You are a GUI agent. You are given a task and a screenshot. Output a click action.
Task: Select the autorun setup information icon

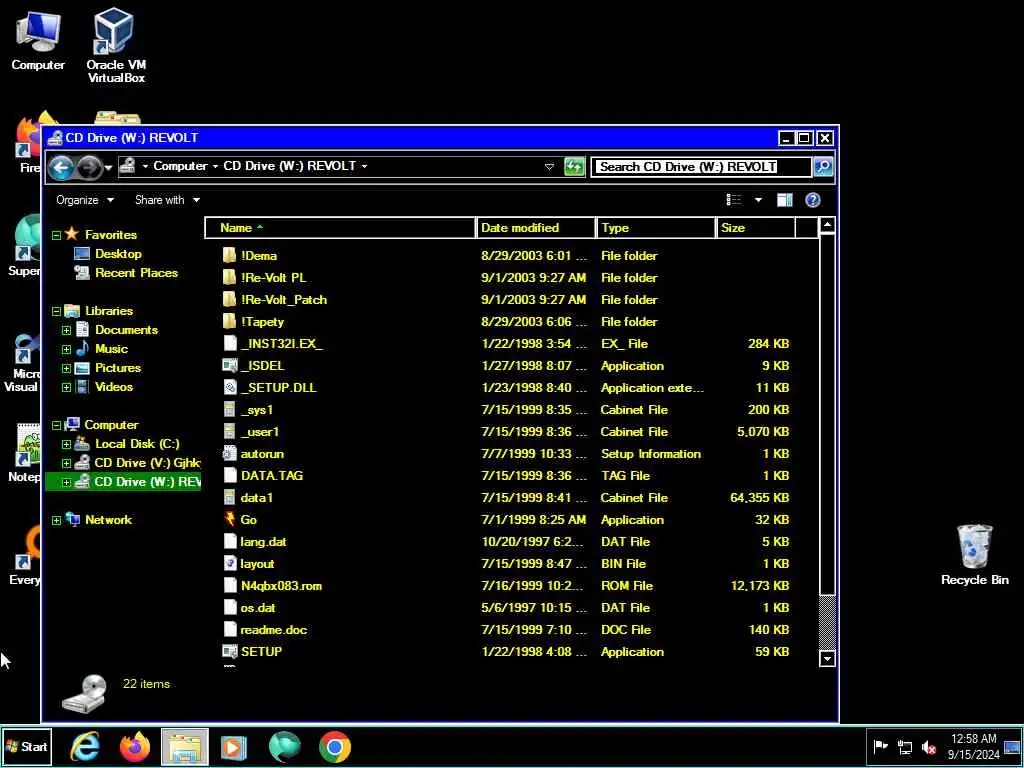229,453
